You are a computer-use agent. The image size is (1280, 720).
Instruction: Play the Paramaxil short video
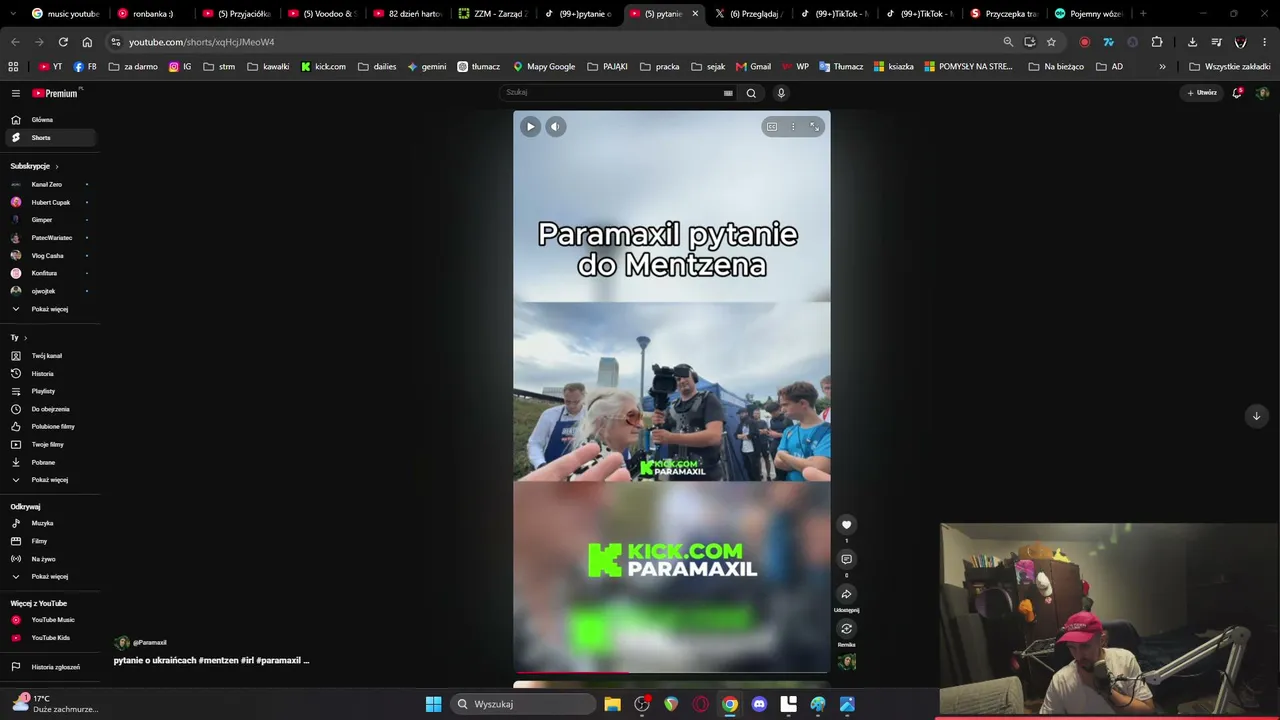coord(530,126)
